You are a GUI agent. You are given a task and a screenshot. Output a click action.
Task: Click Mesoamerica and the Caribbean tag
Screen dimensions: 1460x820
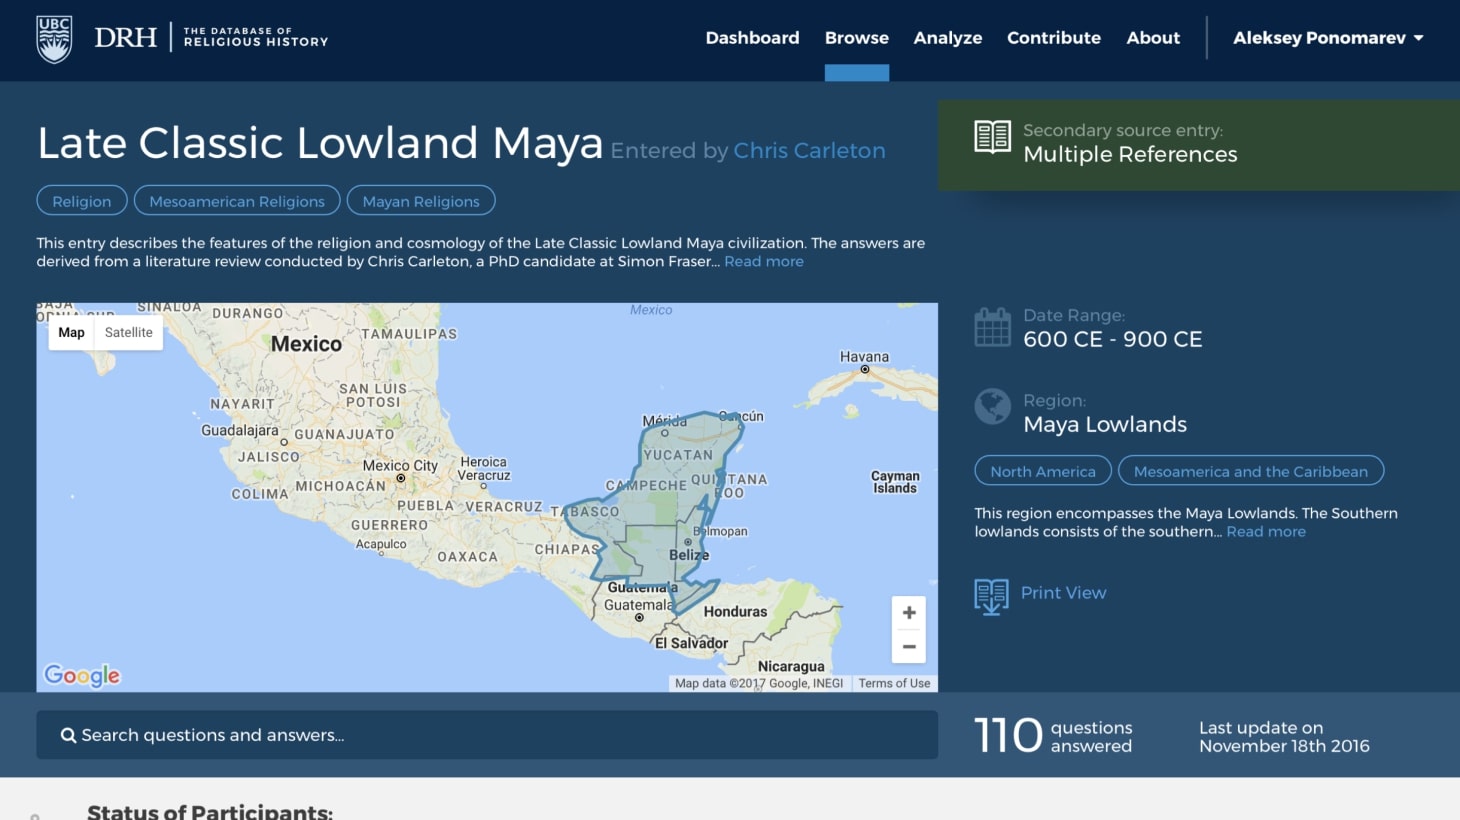click(1251, 471)
